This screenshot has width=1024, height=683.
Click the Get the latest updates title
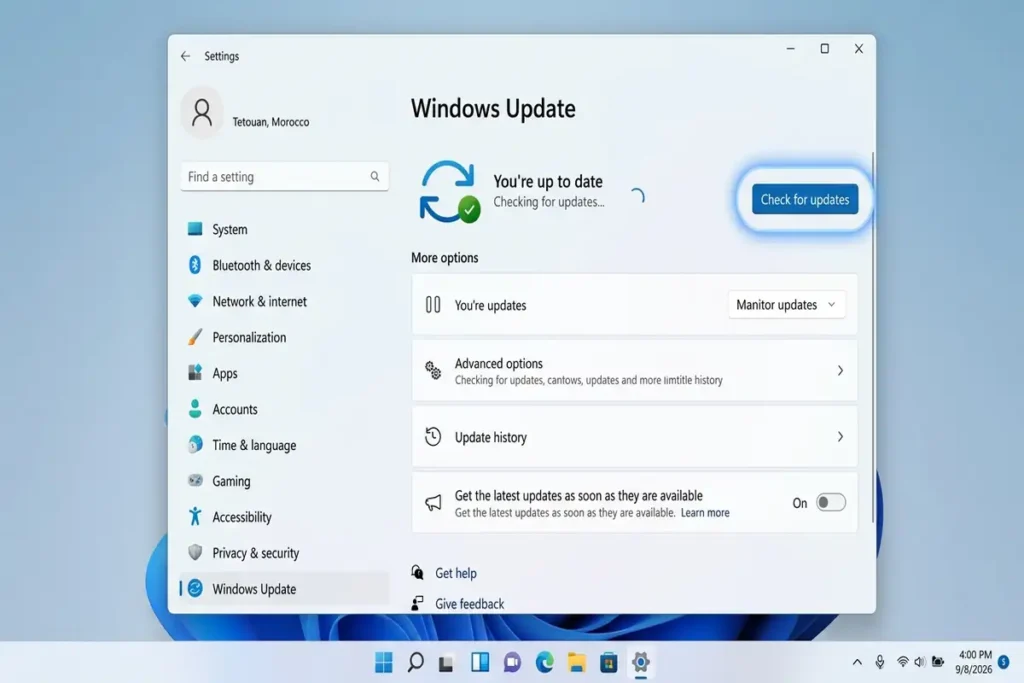(x=579, y=495)
